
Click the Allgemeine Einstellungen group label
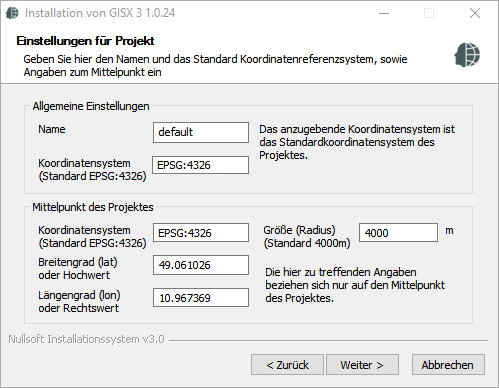coord(91,106)
